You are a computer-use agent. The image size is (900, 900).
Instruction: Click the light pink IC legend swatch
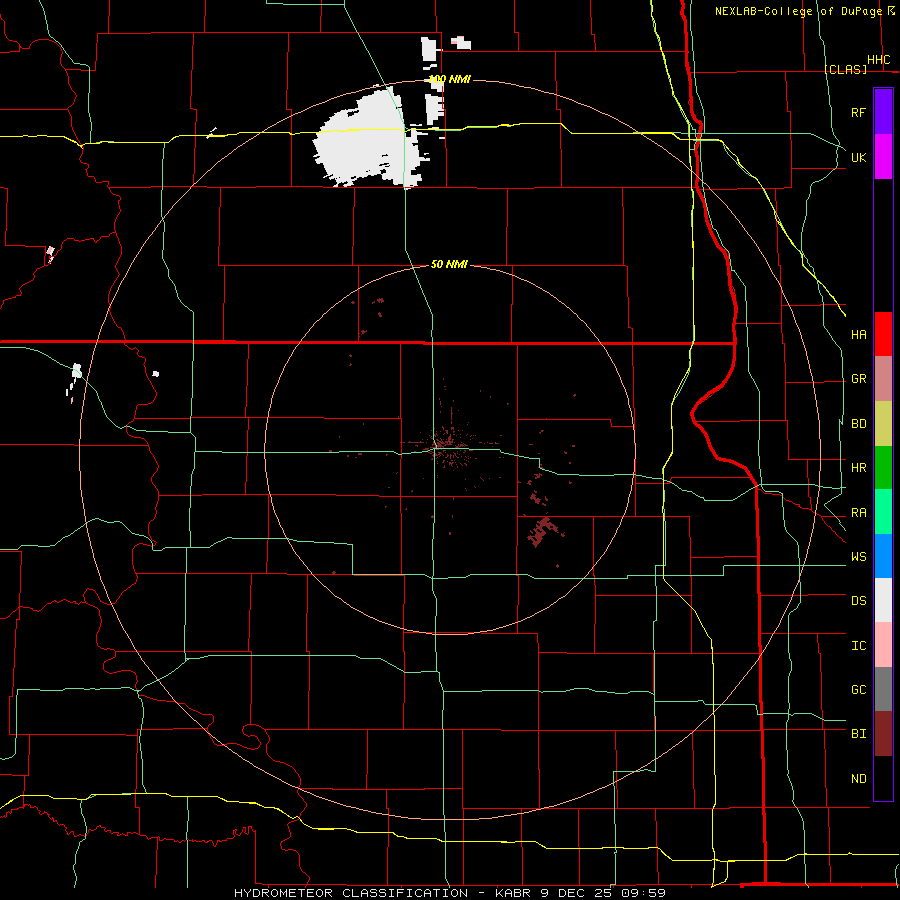pos(883,645)
